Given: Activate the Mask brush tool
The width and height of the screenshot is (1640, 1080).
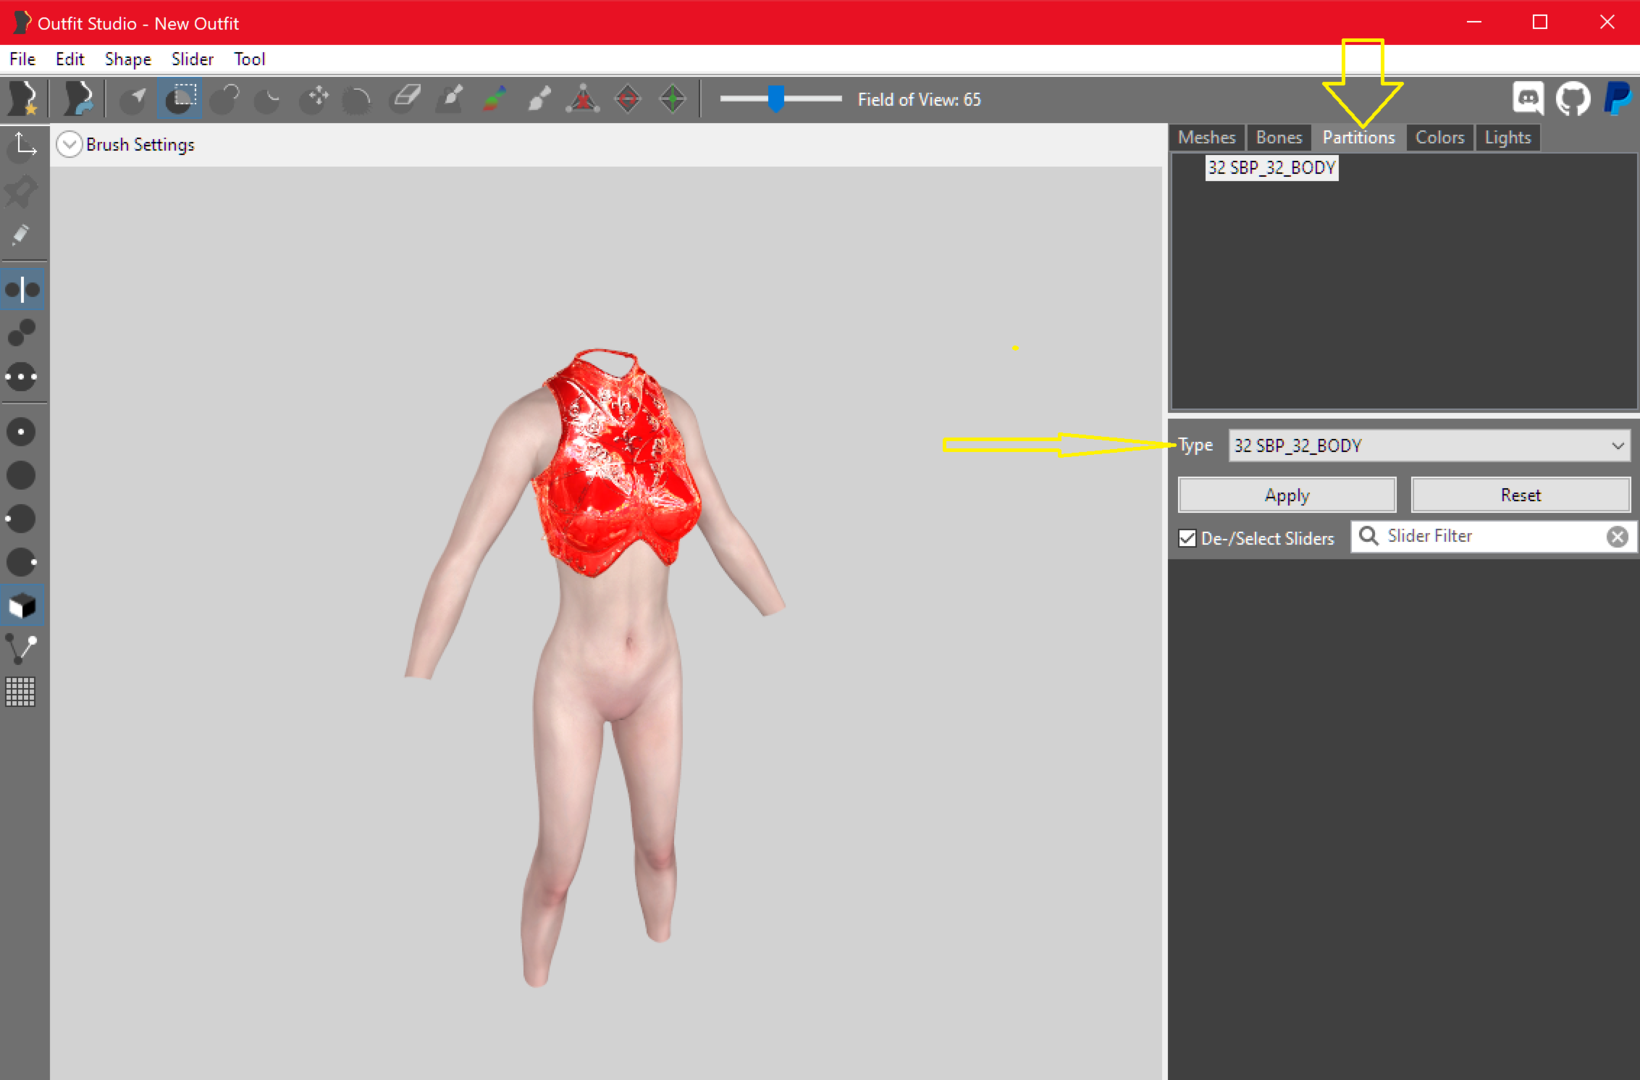Looking at the screenshot, I should 181,99.
